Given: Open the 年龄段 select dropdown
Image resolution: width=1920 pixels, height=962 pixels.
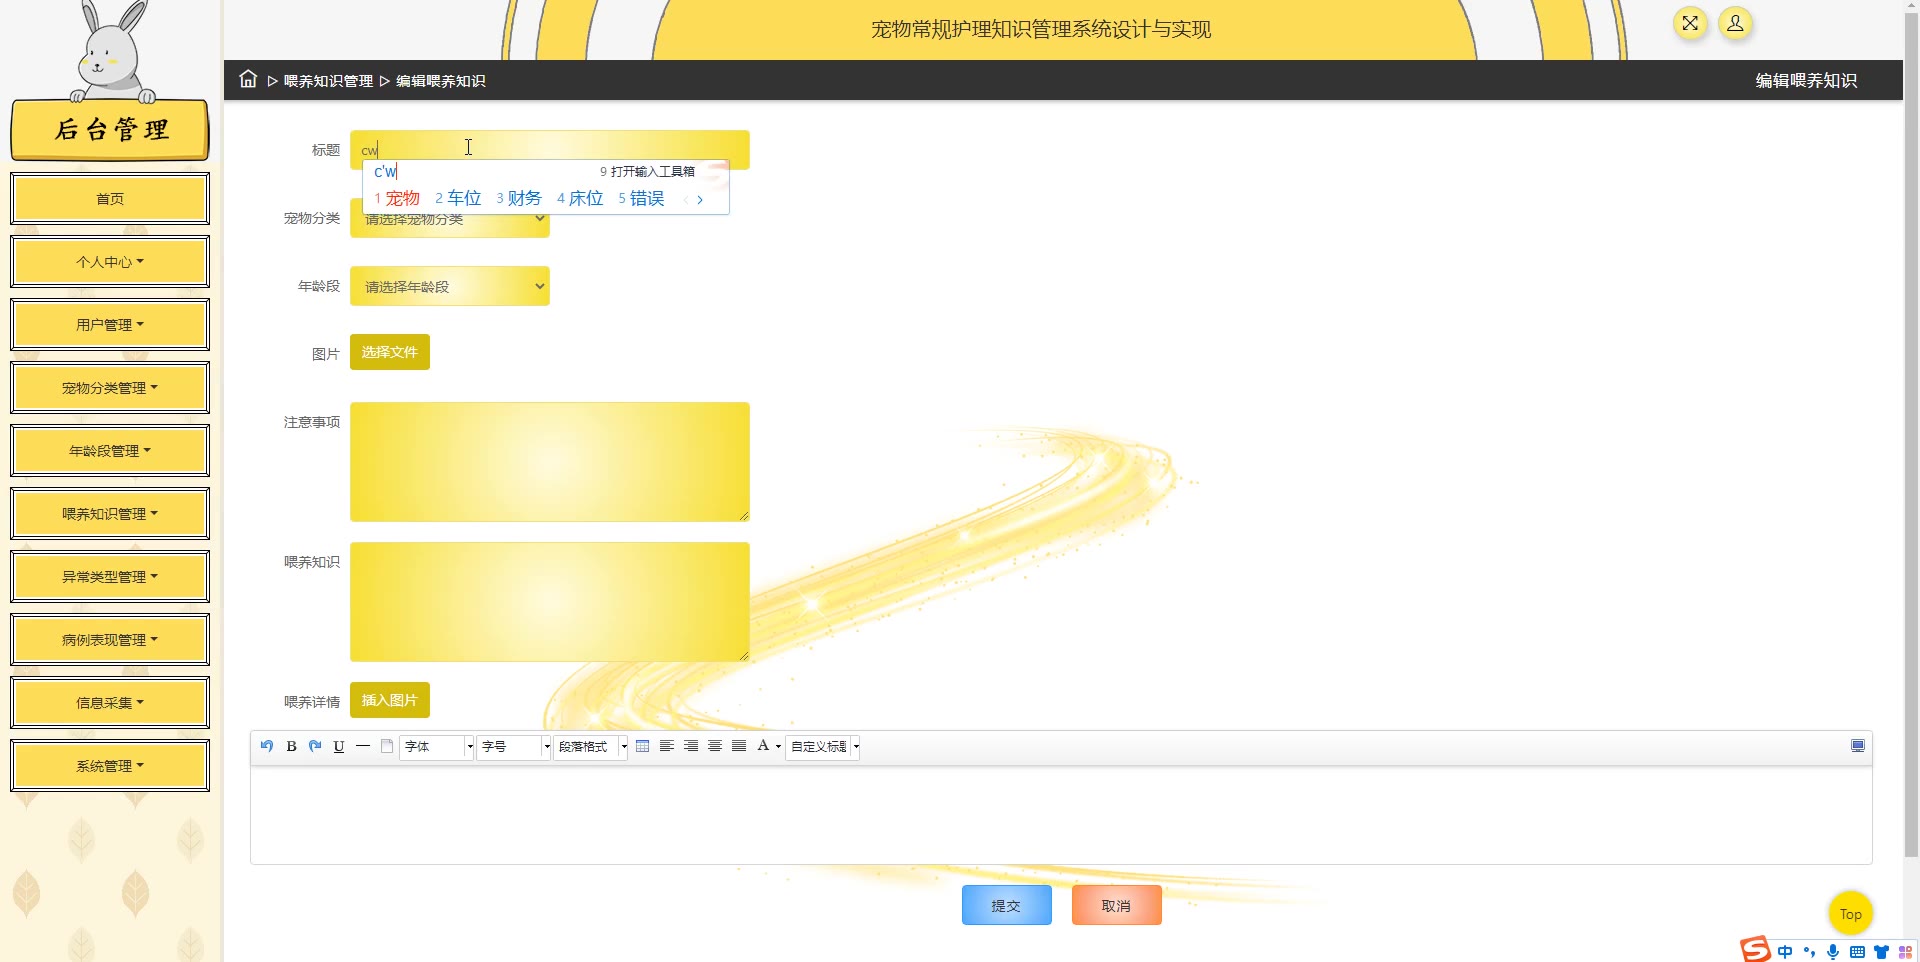Looking at the screenshot, I should pos(450,286).
